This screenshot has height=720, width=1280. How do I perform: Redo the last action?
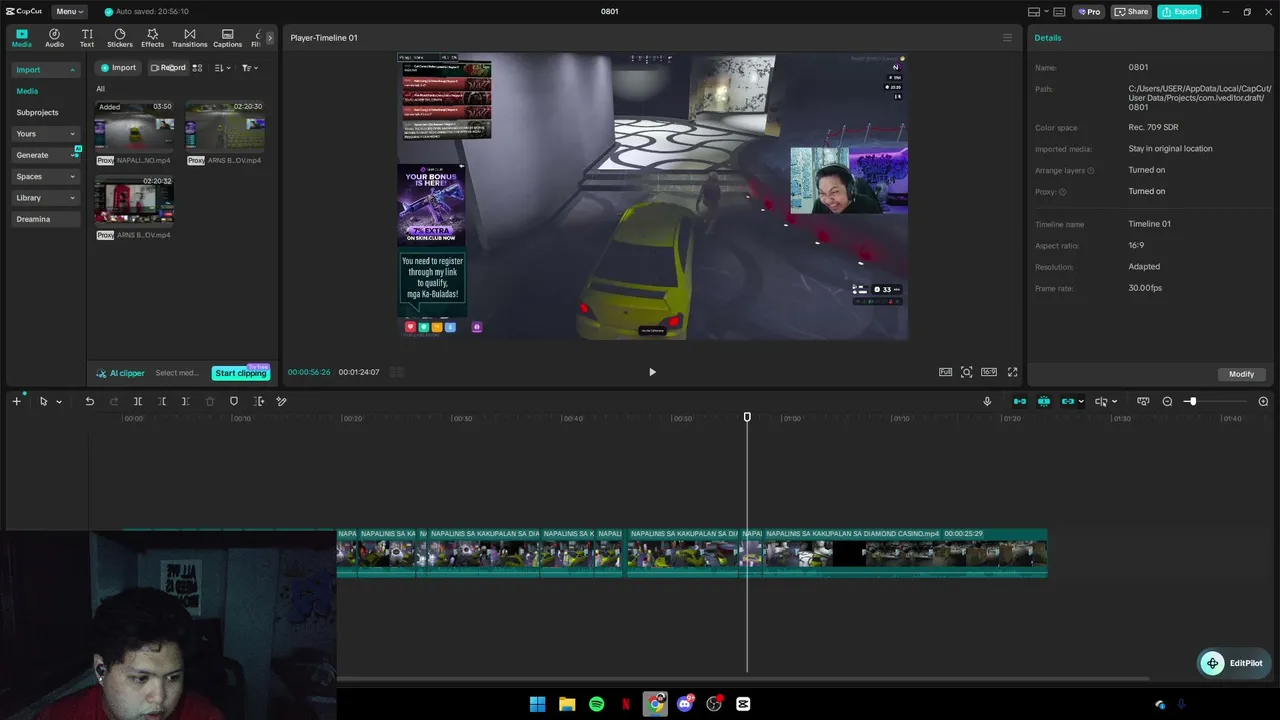(x=113, y=401)
